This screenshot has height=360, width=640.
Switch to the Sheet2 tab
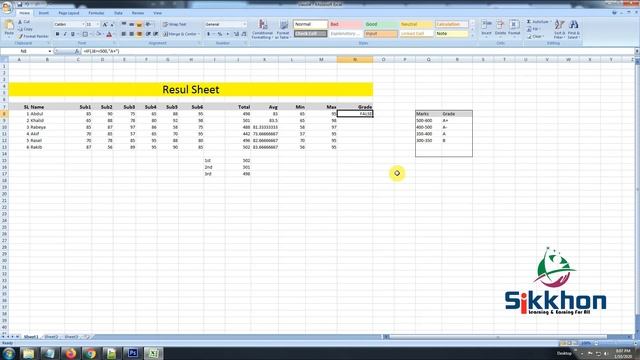[51, 337]
